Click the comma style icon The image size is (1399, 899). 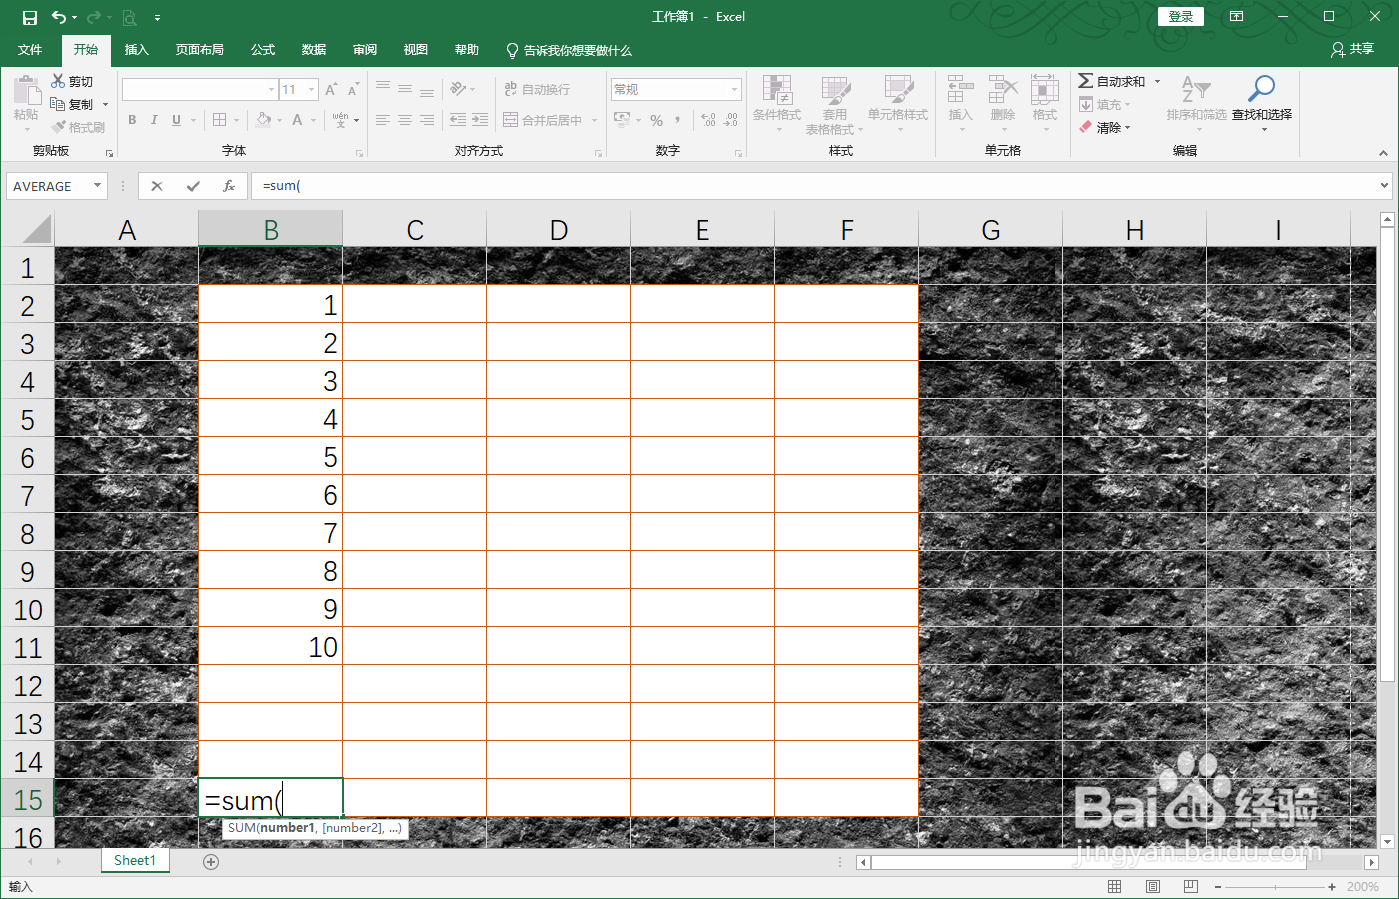[678, 120]
